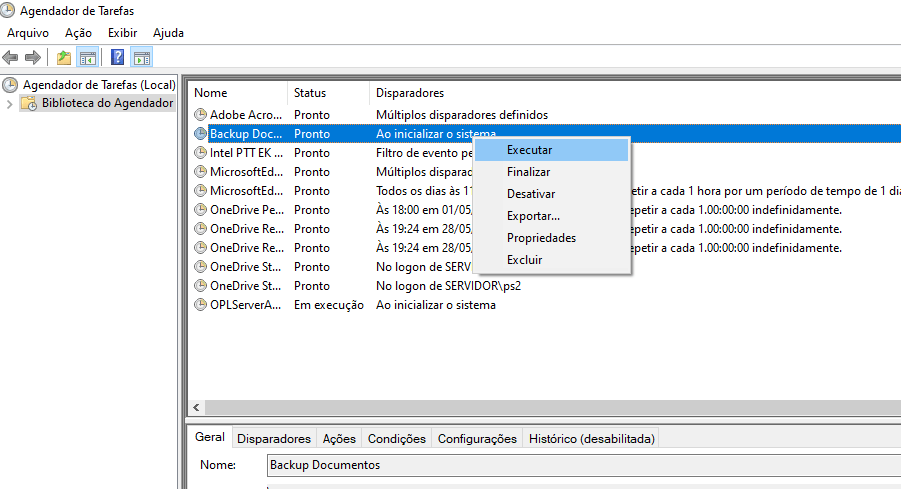Choose Desativar in the context menu
Viewport: 901px width, 489px height.
coord(551,194)
